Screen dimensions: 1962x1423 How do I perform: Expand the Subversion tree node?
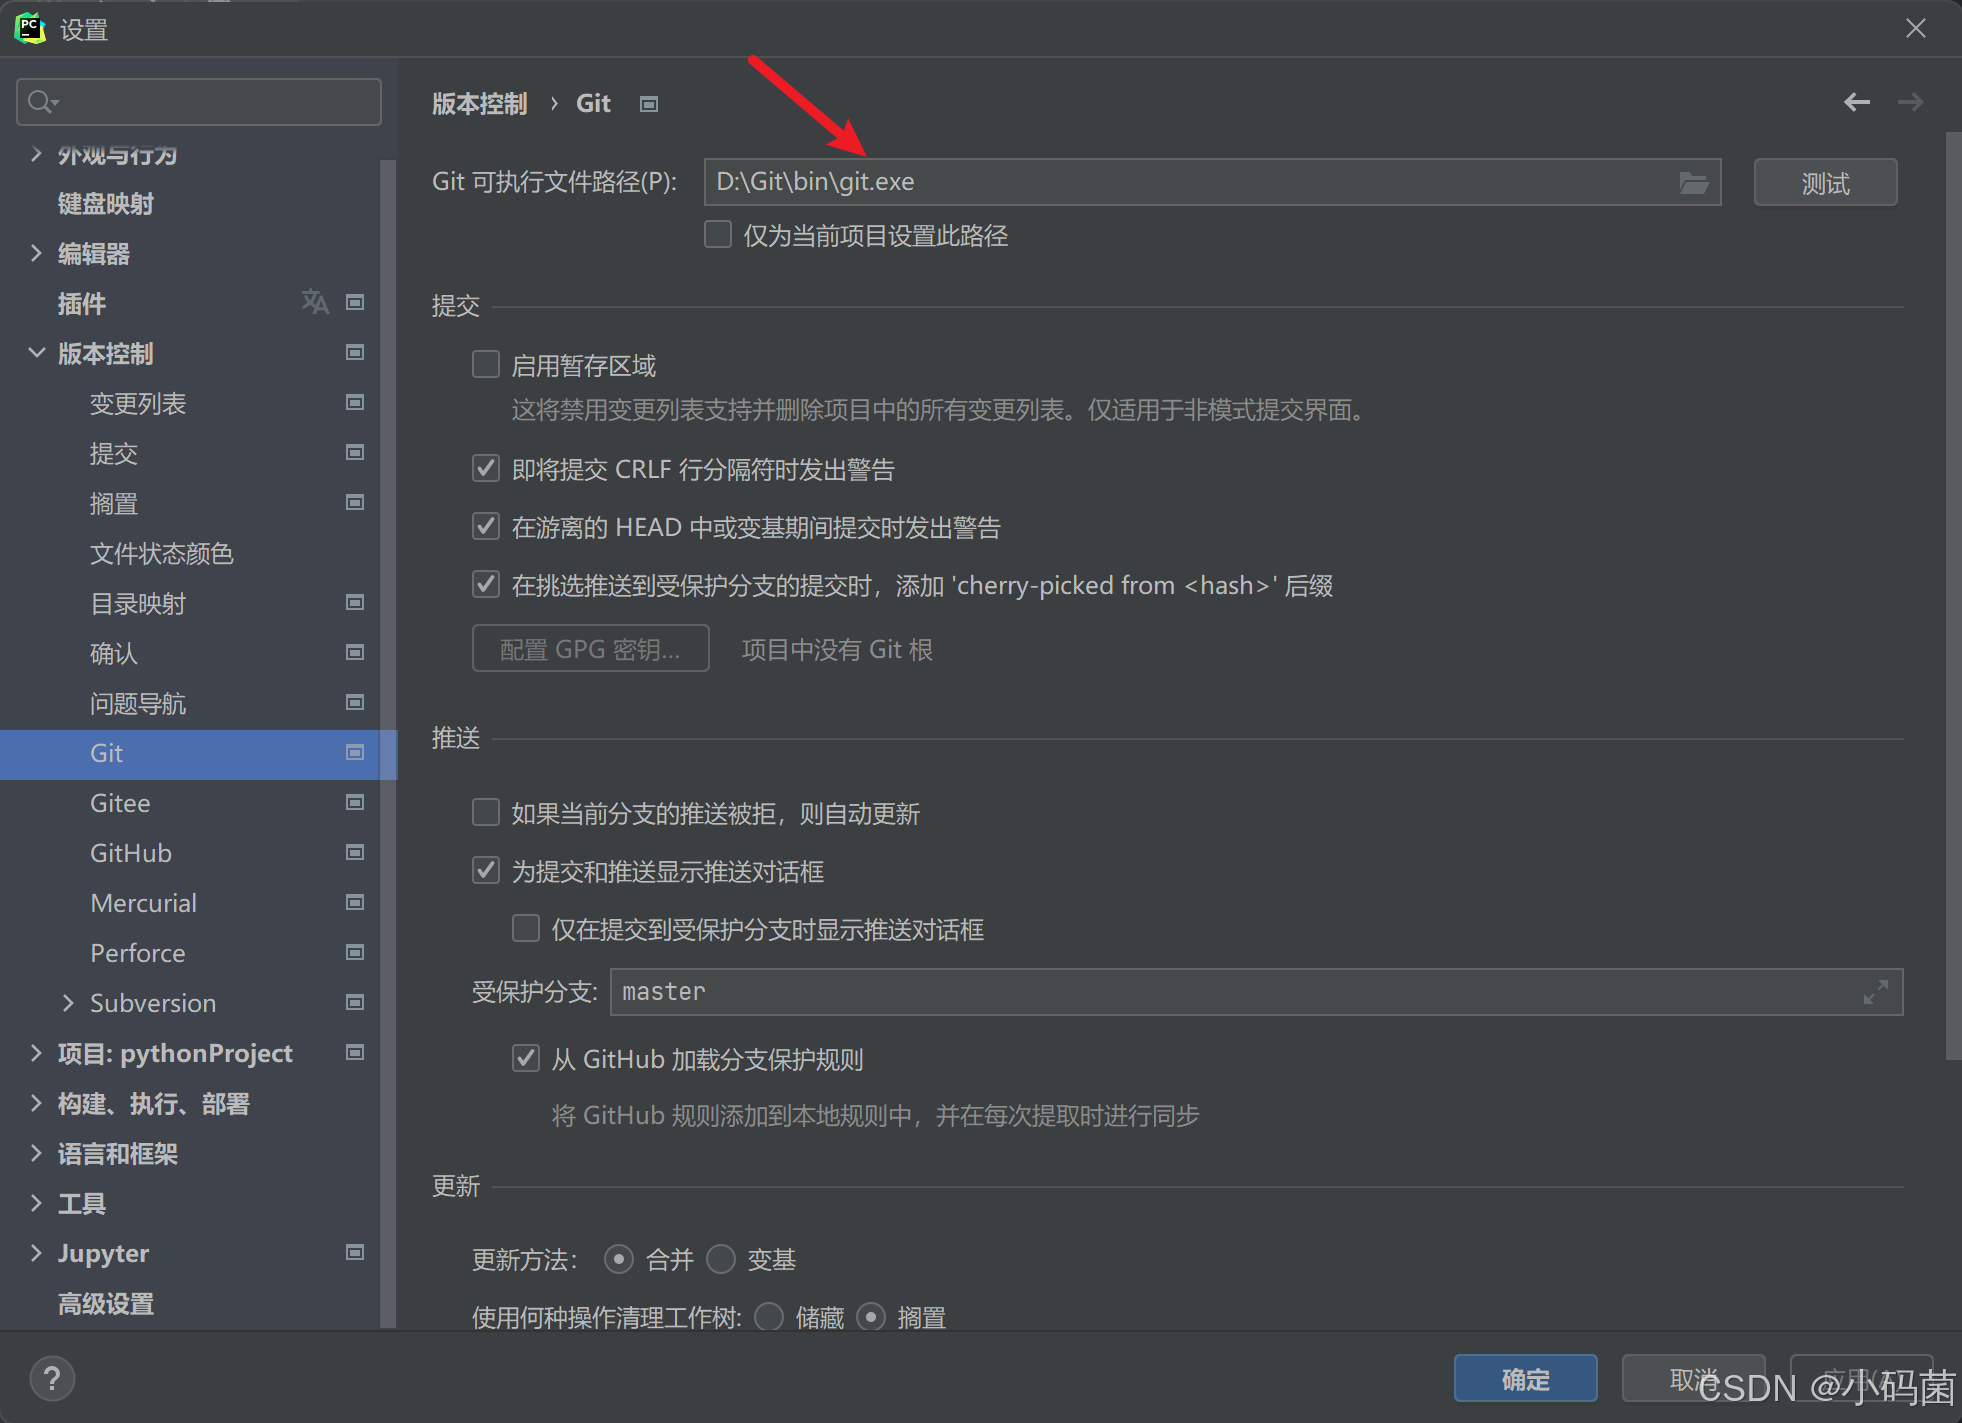coord(68,1003)
